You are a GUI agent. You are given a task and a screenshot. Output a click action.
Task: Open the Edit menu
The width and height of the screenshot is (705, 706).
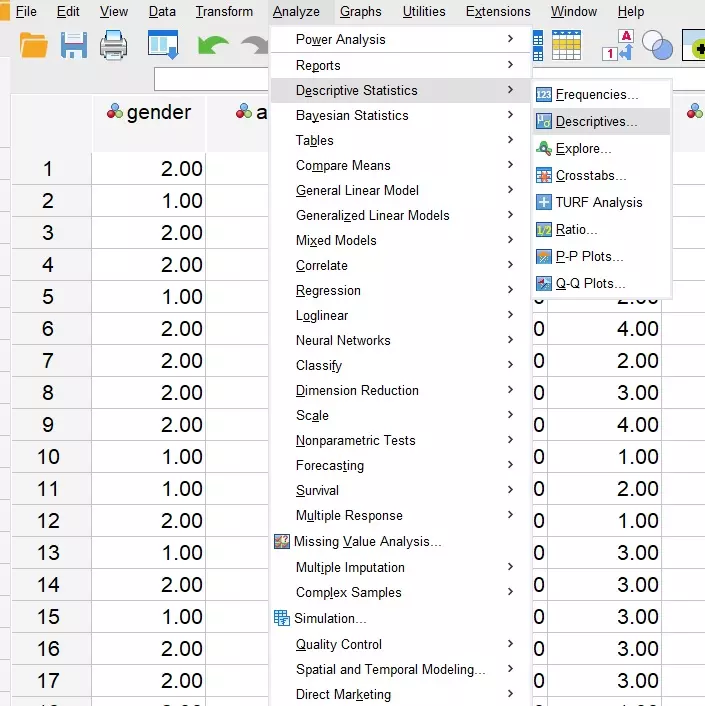coord(68,11)
